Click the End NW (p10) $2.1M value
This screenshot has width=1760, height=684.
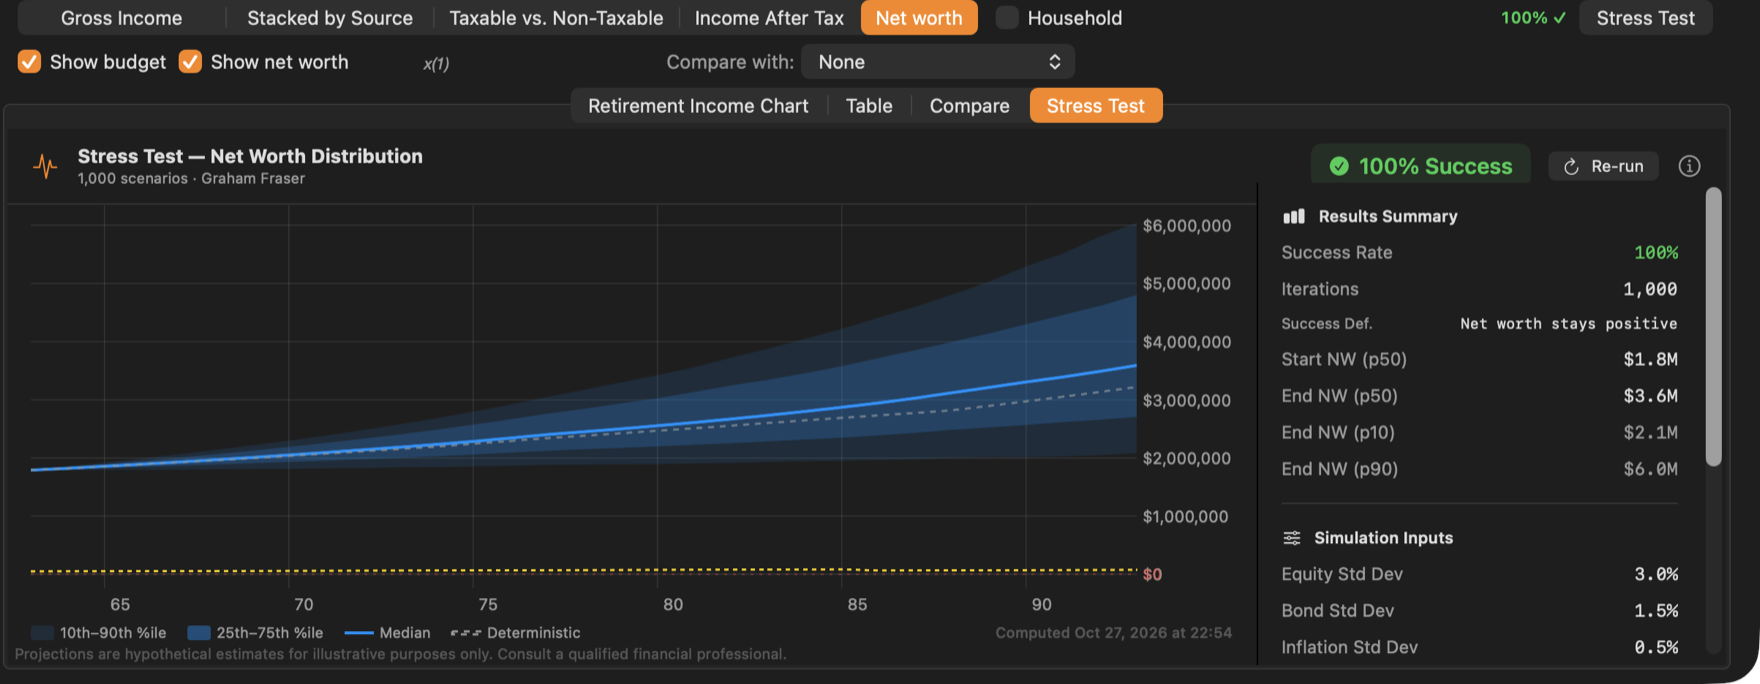[1651, 432]
